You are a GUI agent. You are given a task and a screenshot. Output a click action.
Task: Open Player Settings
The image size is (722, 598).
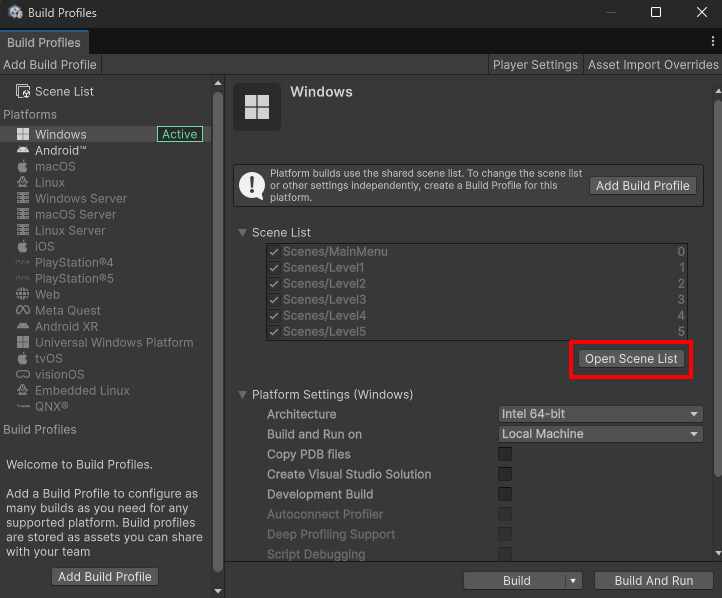535,64
